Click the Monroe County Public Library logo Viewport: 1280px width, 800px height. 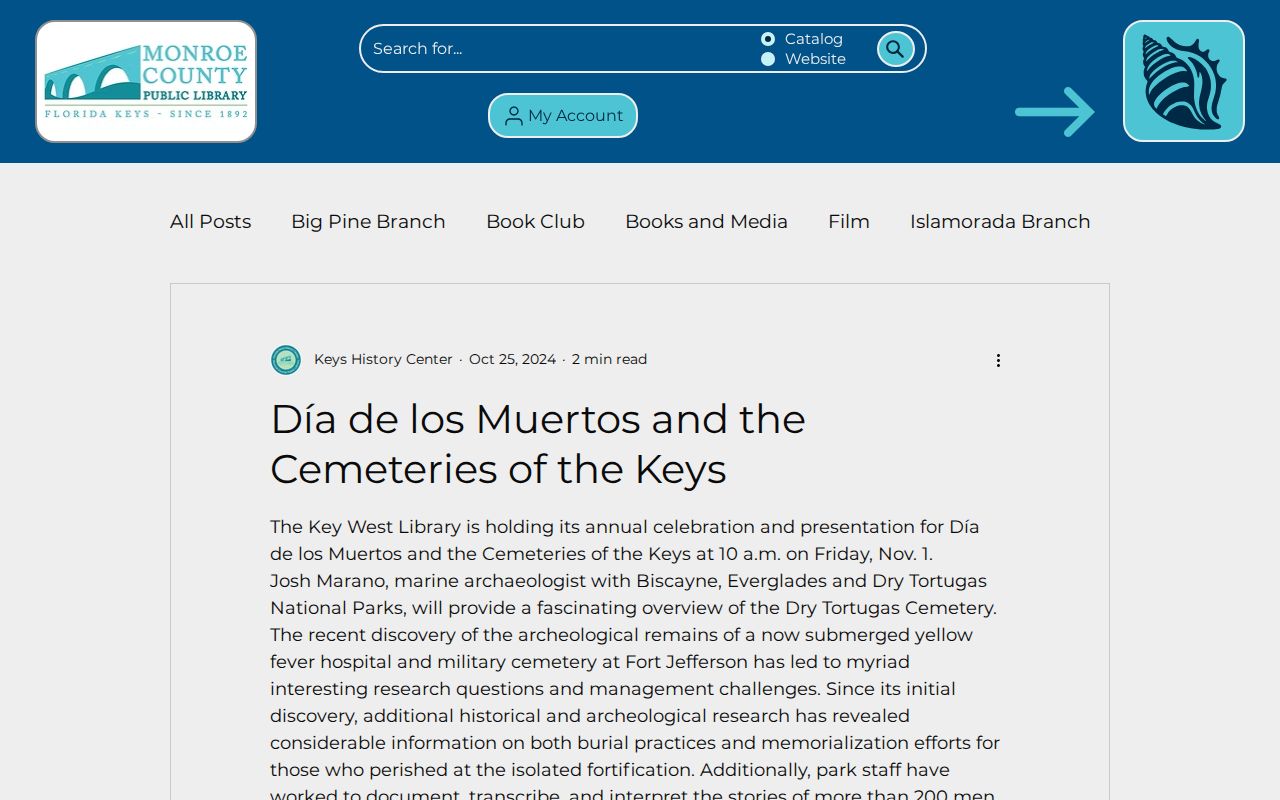coord(146,81)
